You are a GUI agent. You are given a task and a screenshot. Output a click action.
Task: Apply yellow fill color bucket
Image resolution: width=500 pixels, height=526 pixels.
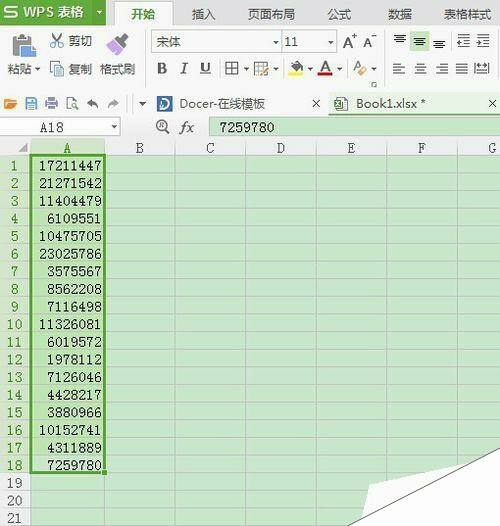[x=296, y=68]
